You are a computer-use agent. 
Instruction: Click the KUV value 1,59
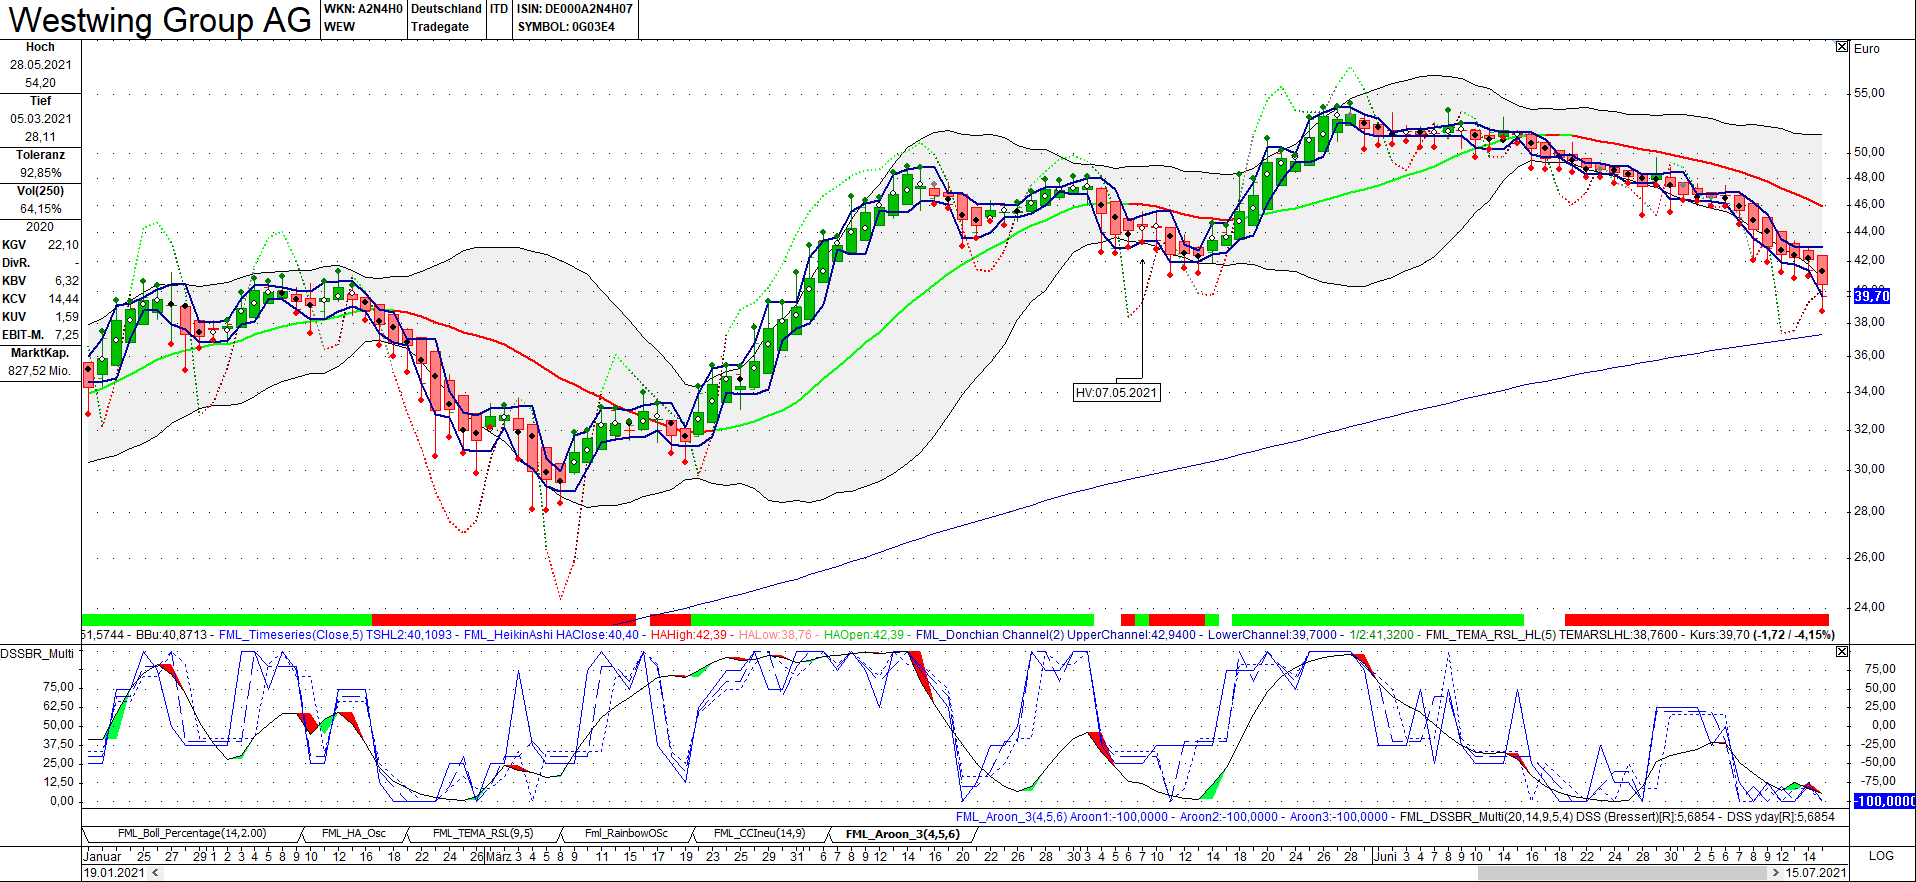(x=67, y=317)
